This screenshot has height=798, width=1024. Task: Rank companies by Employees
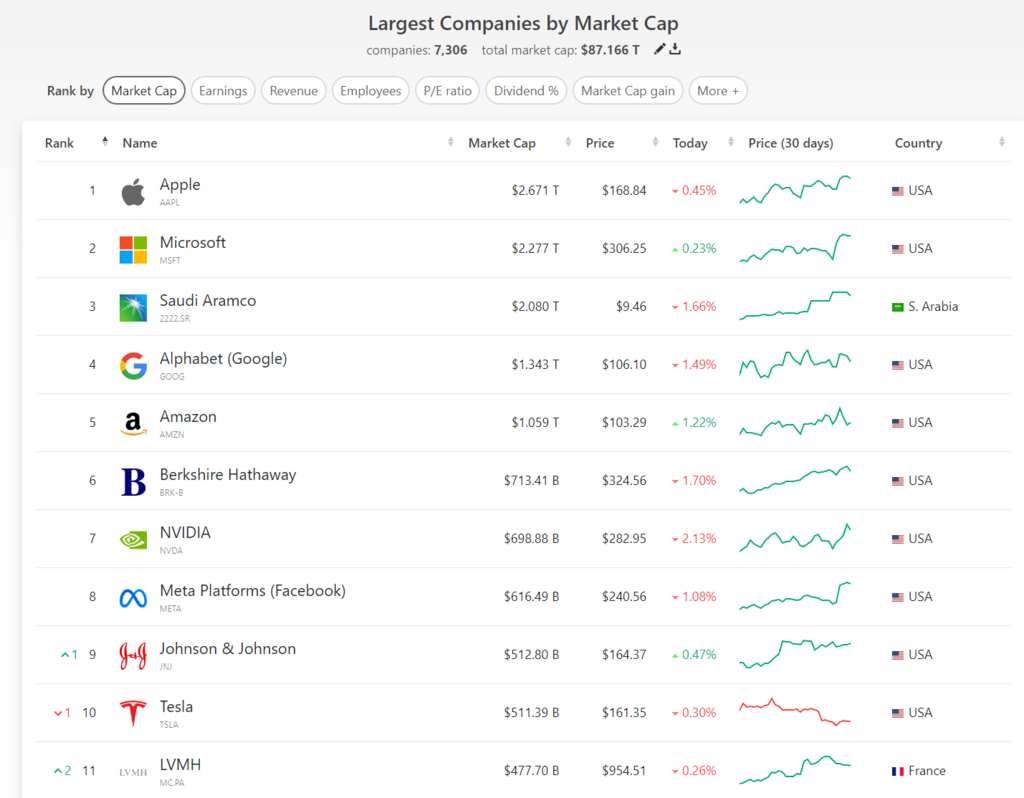[370, 91]
